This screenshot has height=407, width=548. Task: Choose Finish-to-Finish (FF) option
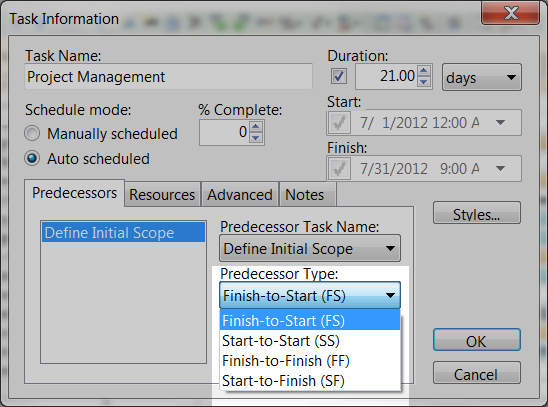point(310,361)
